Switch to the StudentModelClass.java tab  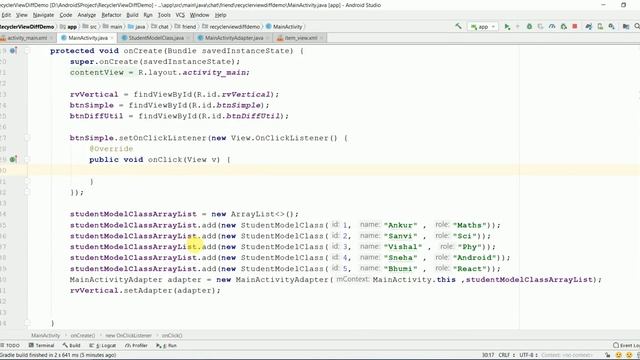click(156, 38)
